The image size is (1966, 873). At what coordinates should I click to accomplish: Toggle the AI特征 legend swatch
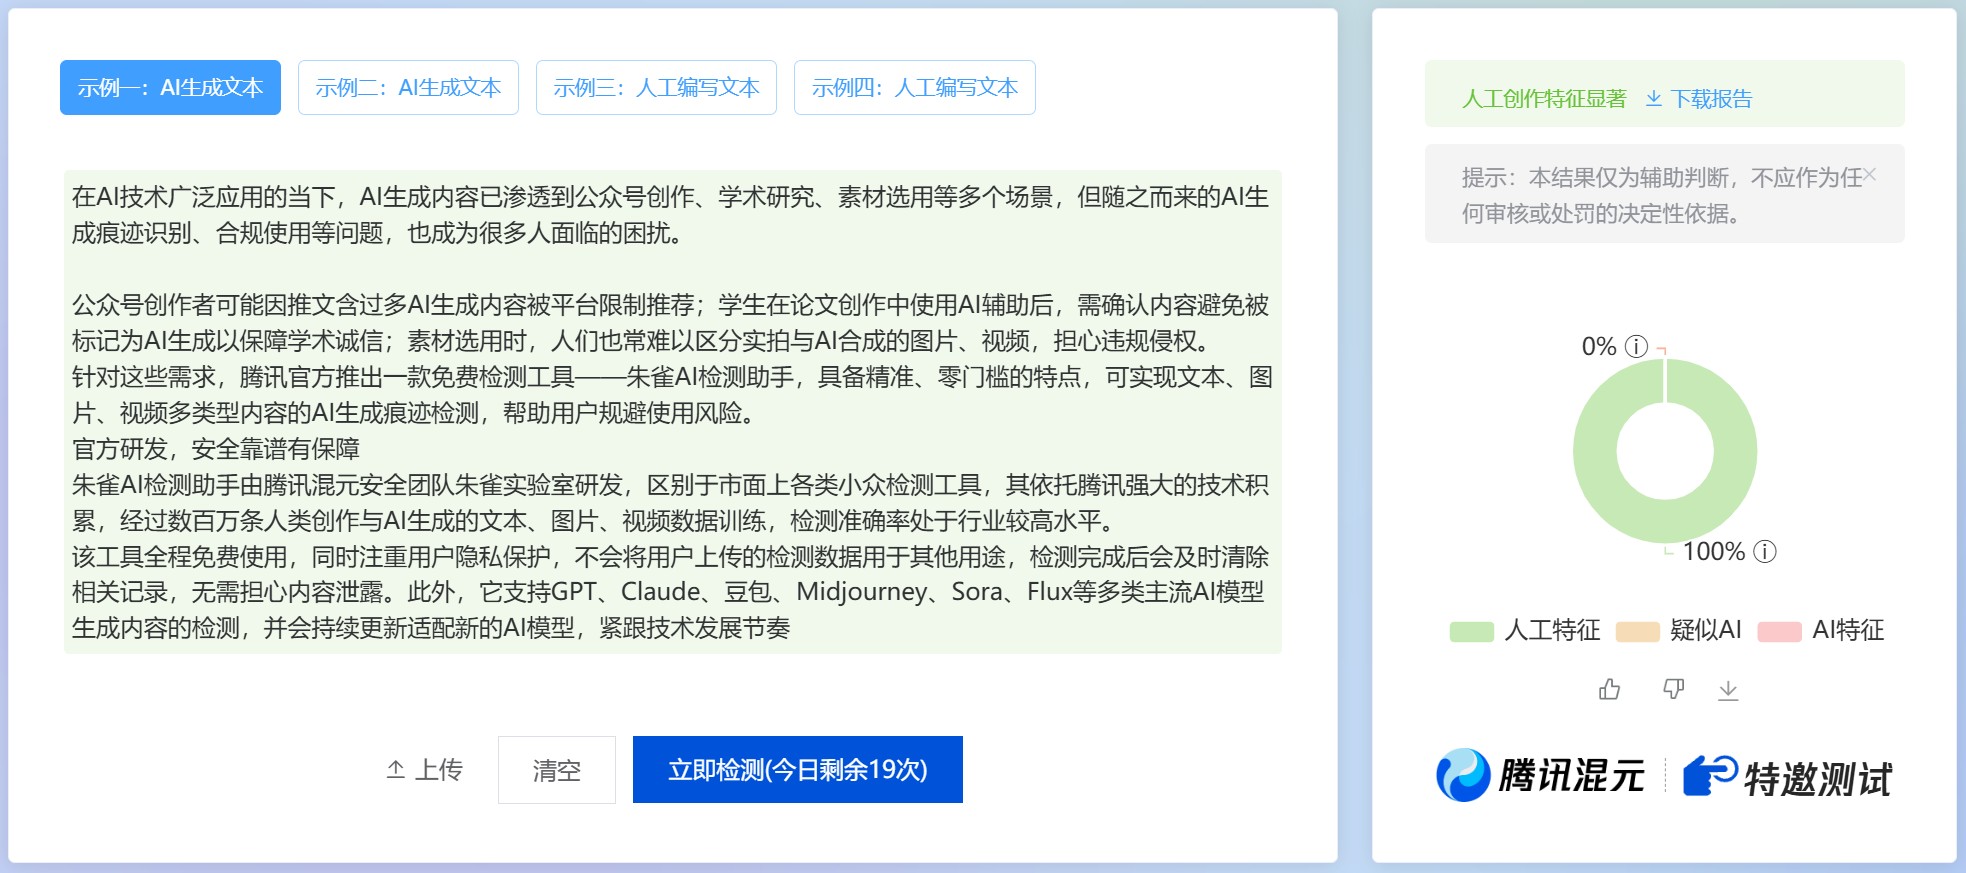(x=1779, y=631)
